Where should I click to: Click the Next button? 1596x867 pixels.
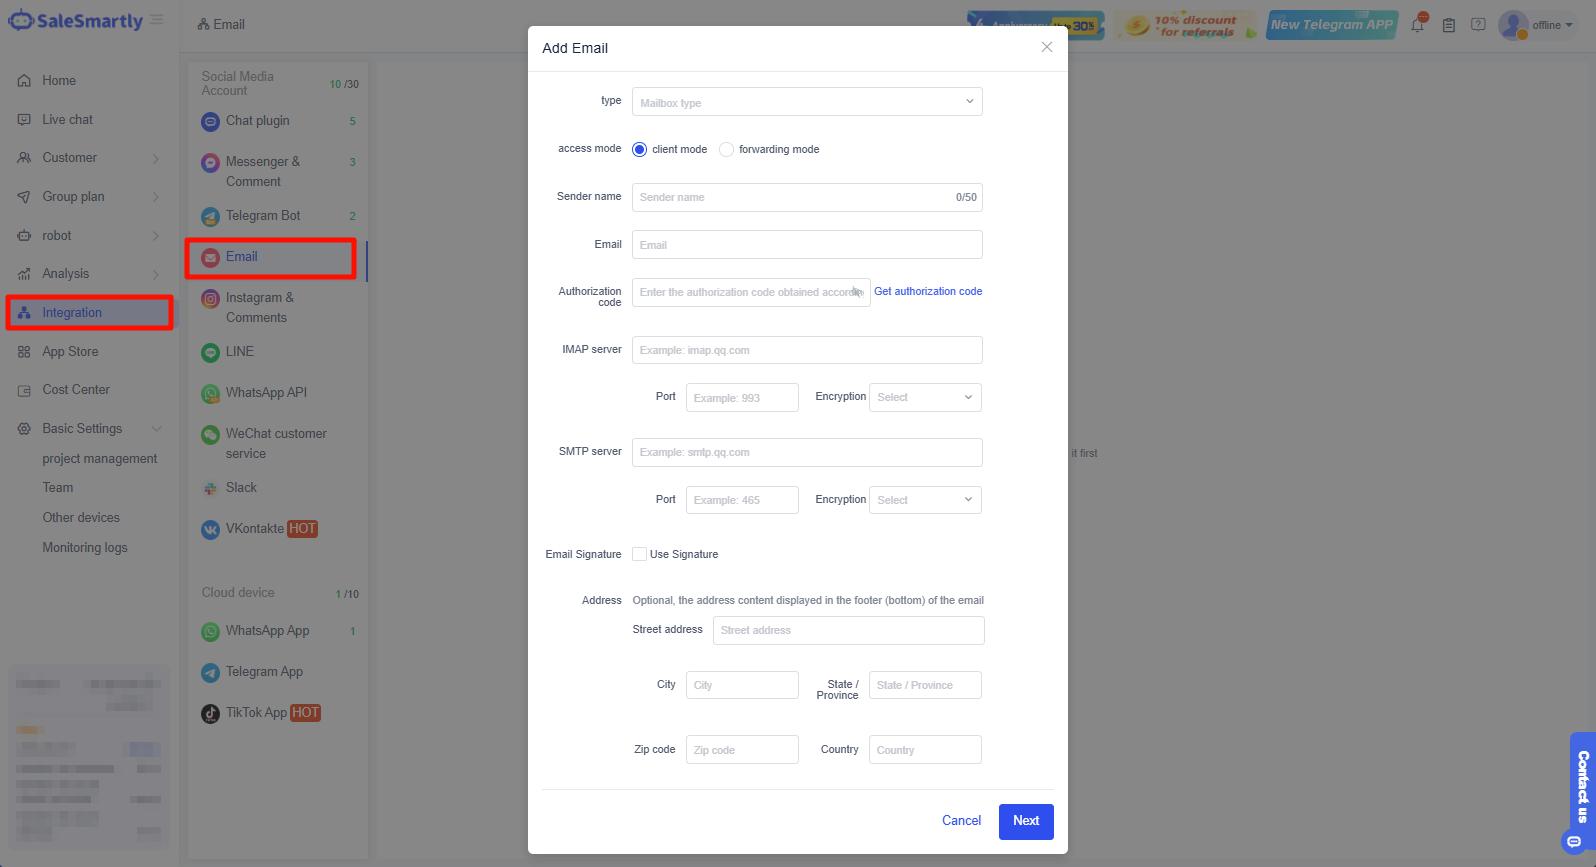pyautogui.click(x=1026, y=821)
